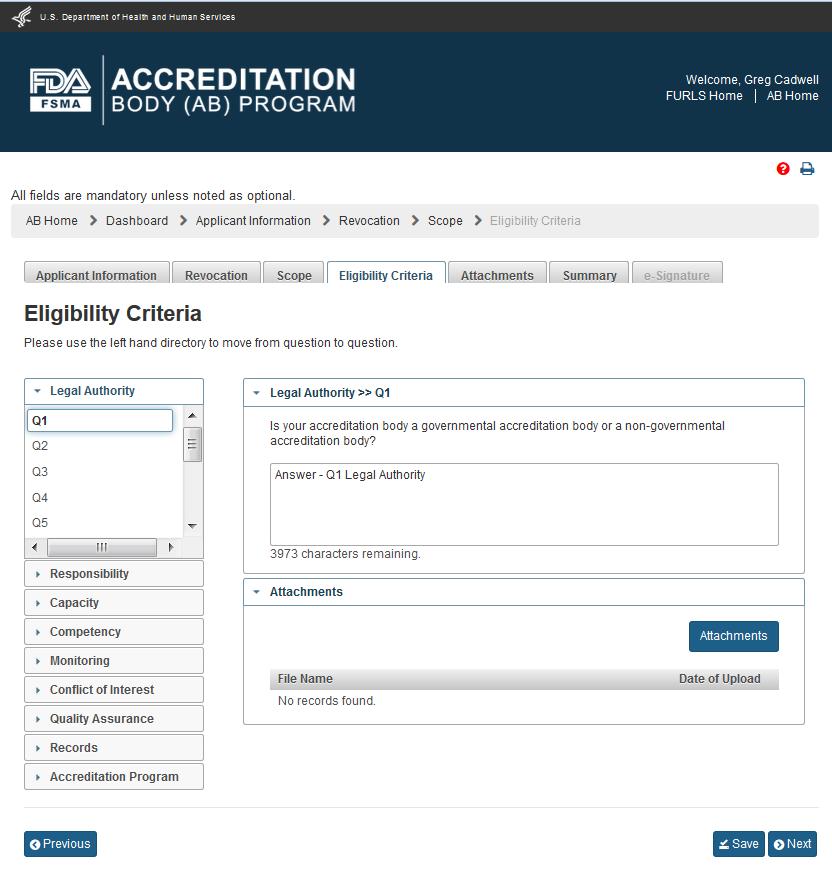Expand the Conflict of Interest section
The image size is (832, 883).
tap(102, 690)
